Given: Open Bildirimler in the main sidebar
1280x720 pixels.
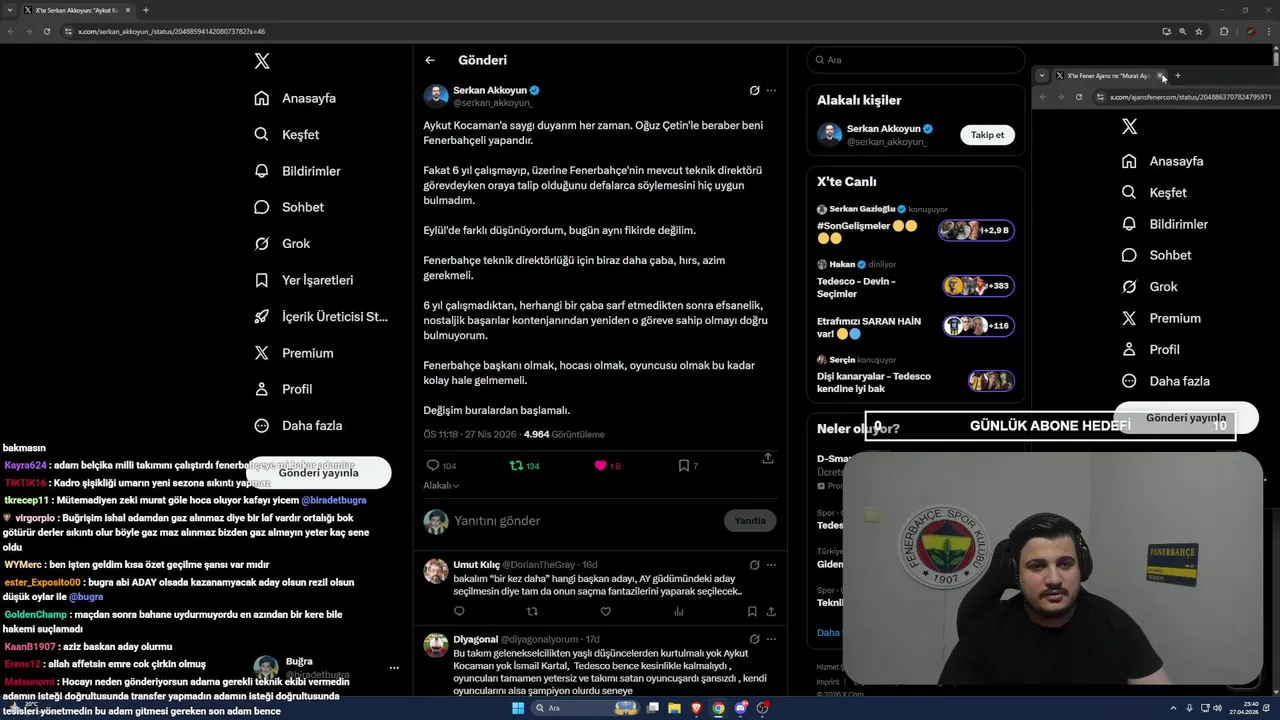Looking at the screenshot, I should [x=297, y=171].
